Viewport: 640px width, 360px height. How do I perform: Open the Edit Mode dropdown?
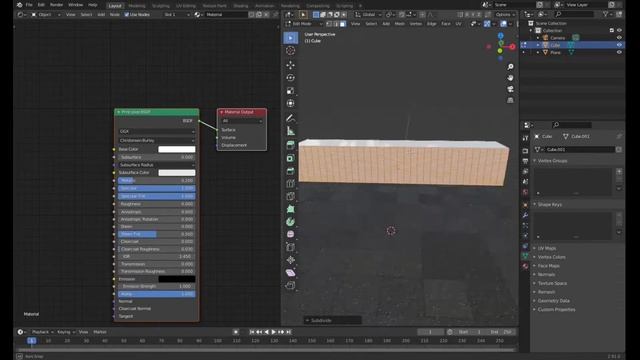[303, 24]
